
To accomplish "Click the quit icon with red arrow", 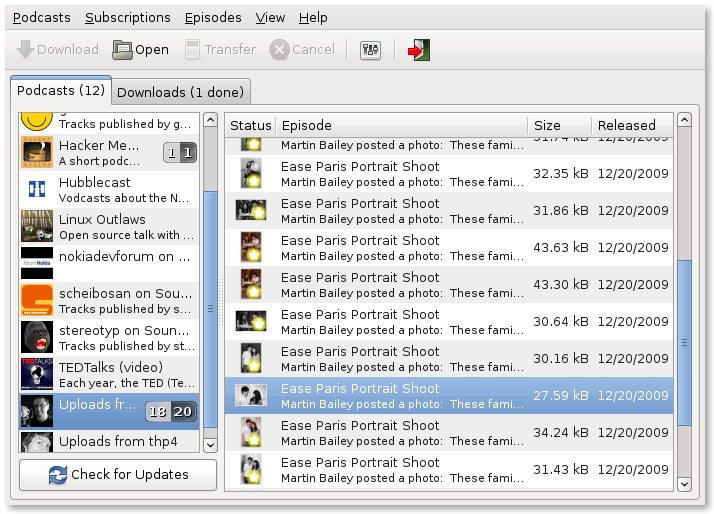I will tap(419, 50).
